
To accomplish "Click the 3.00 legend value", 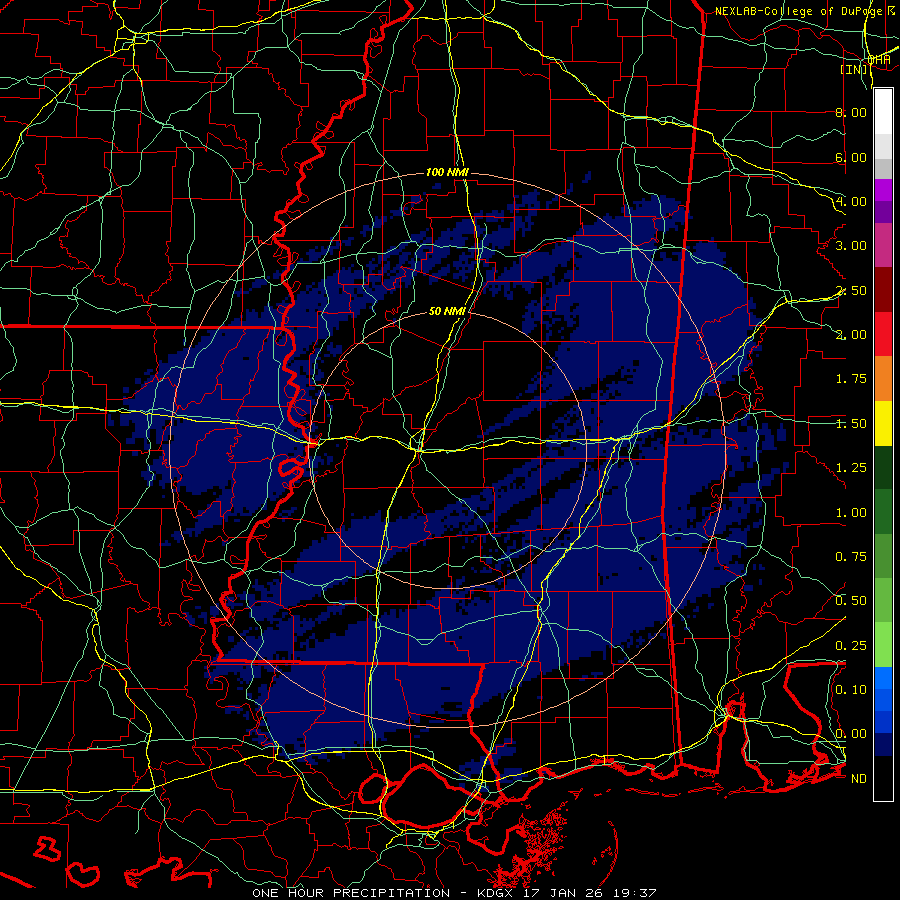I will [851, 246].
